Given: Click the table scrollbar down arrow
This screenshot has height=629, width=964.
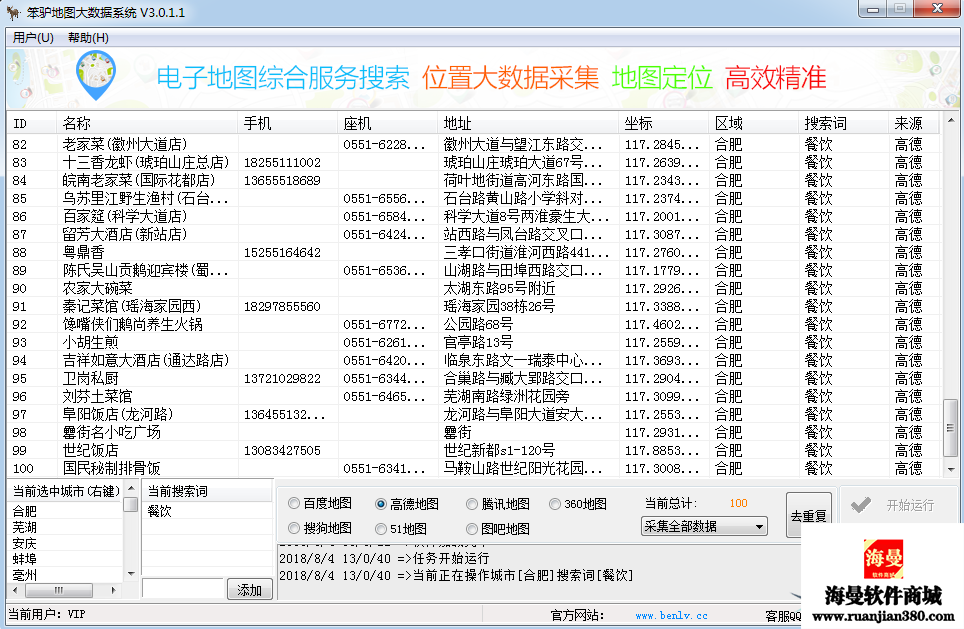Looking at the screenshot, I should 950,469.
